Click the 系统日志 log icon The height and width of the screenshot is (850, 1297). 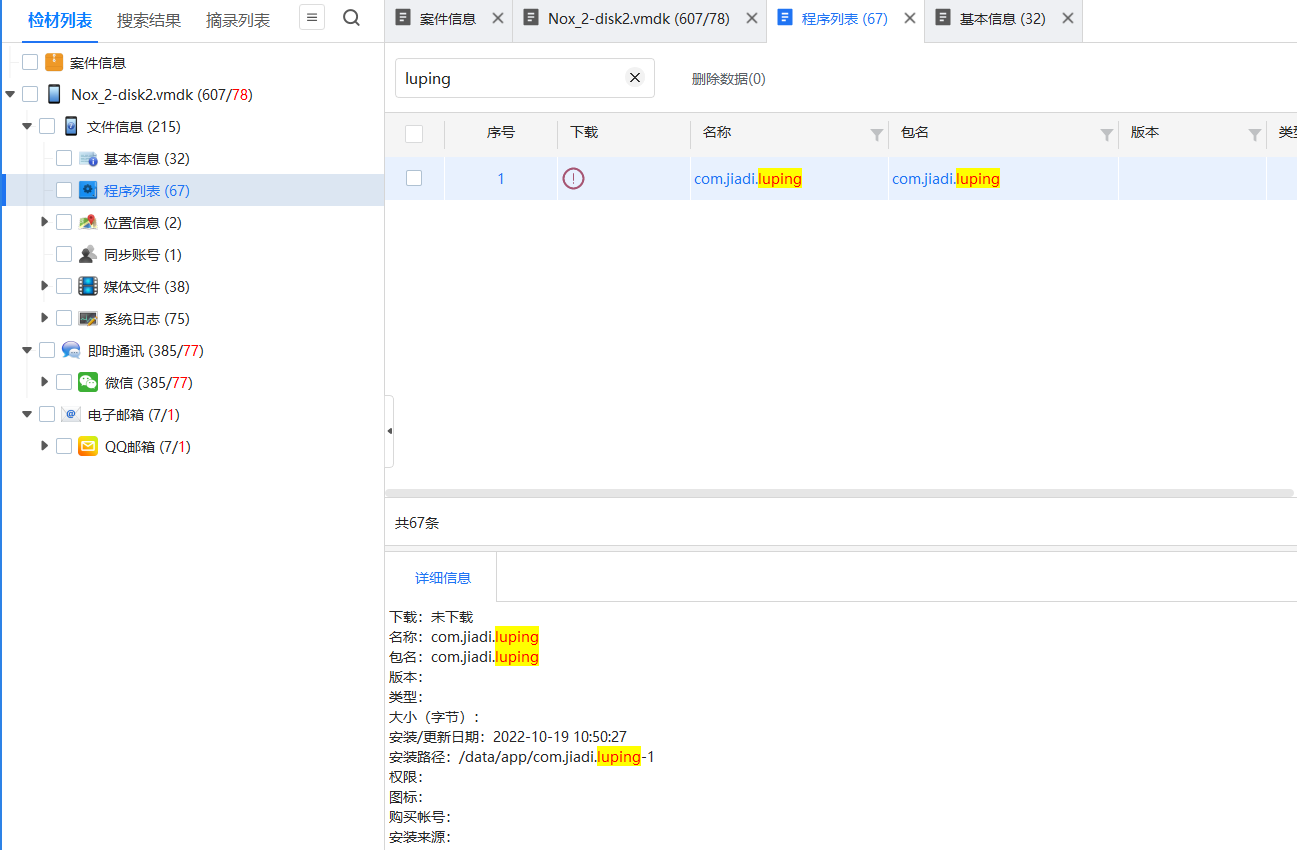click(x=88, y=318)
